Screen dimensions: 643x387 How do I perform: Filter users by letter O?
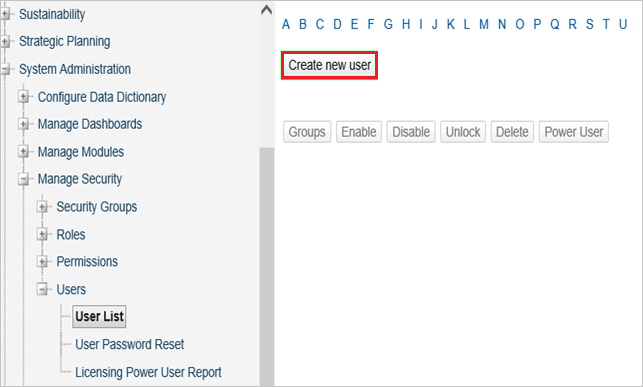[520, 25]
